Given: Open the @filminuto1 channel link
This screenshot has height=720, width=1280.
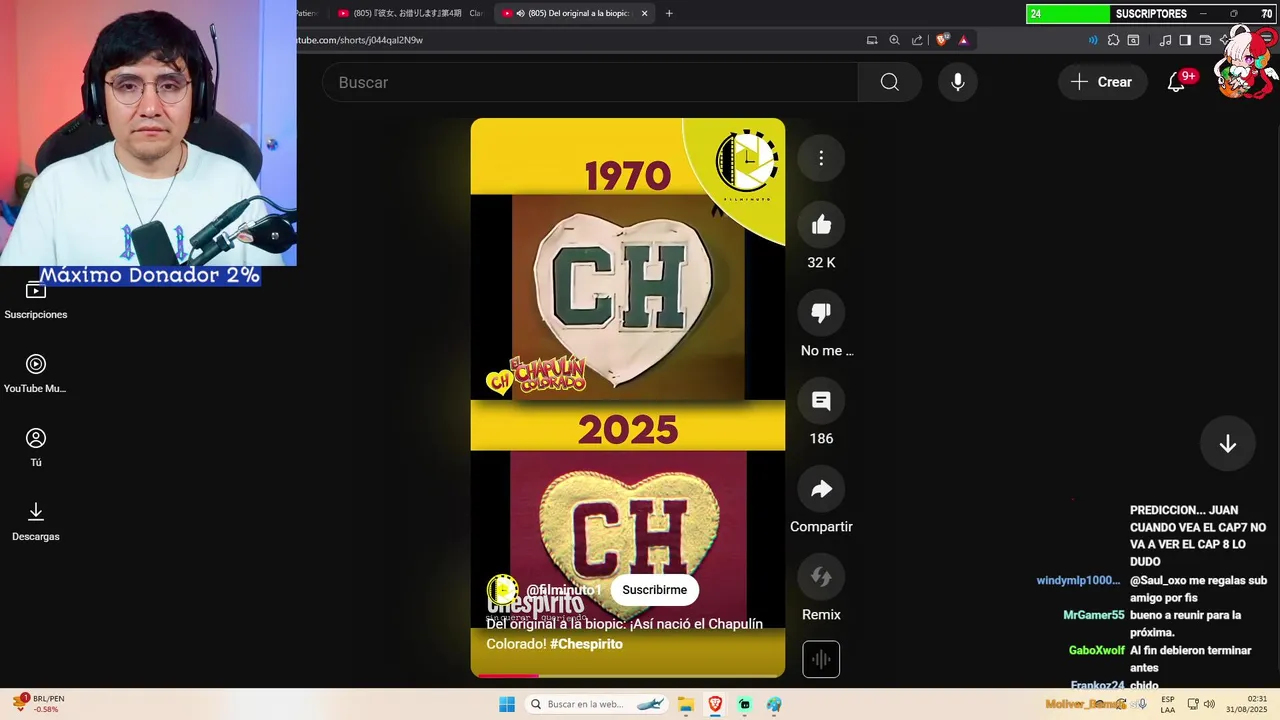Looking at the screenshot, I should pyautogui.click(x=564, y=590).
